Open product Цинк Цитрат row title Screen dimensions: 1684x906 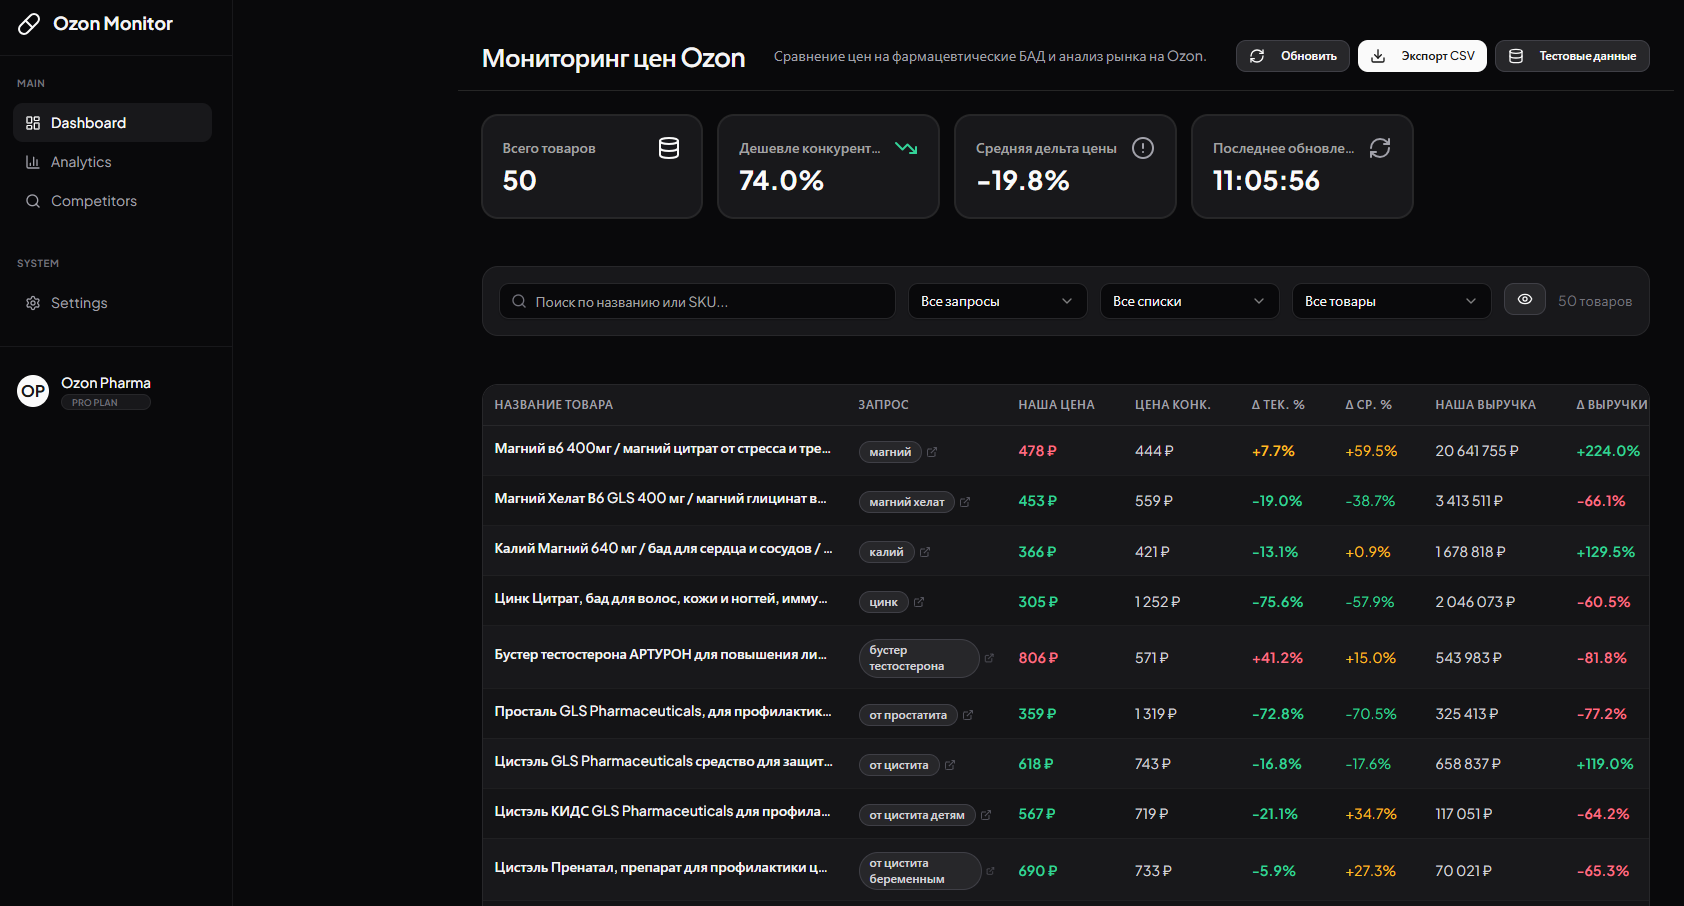pyautogui.click(x=662, y=599)
